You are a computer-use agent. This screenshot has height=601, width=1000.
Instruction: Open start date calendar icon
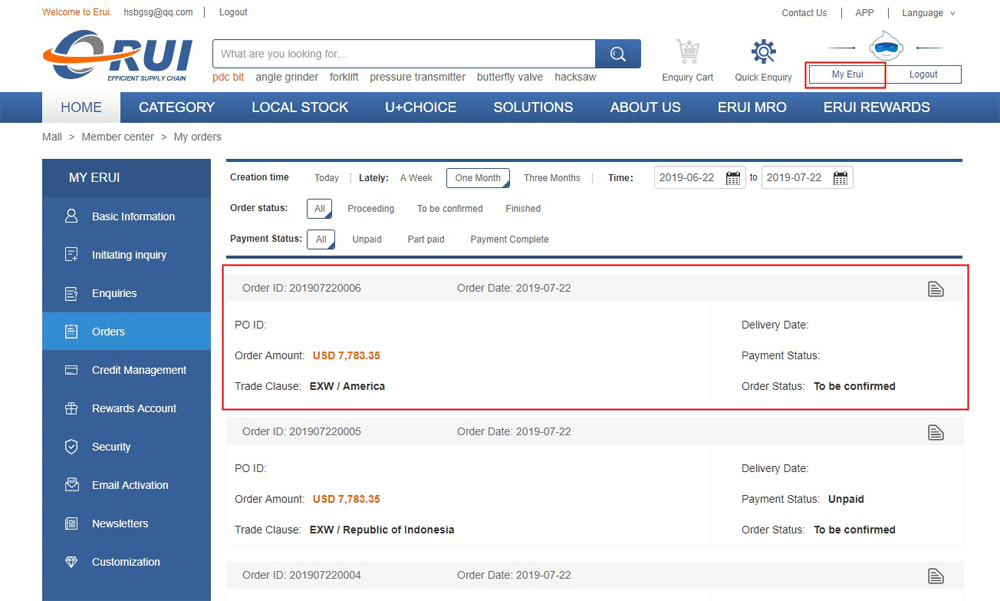(x=733, y=178)
